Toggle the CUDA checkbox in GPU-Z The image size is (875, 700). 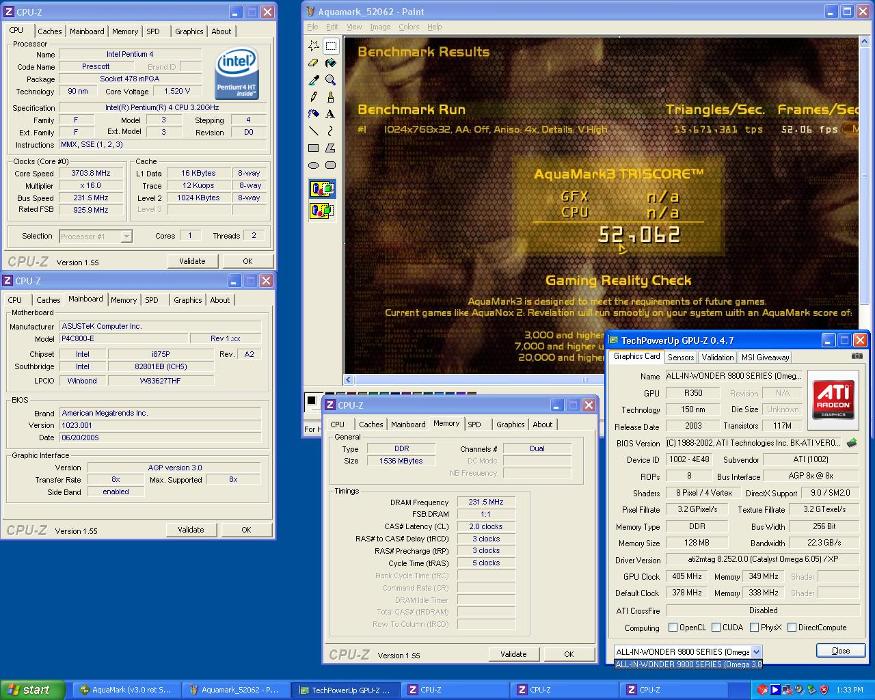pyautogui.click(x=716, y=627)
